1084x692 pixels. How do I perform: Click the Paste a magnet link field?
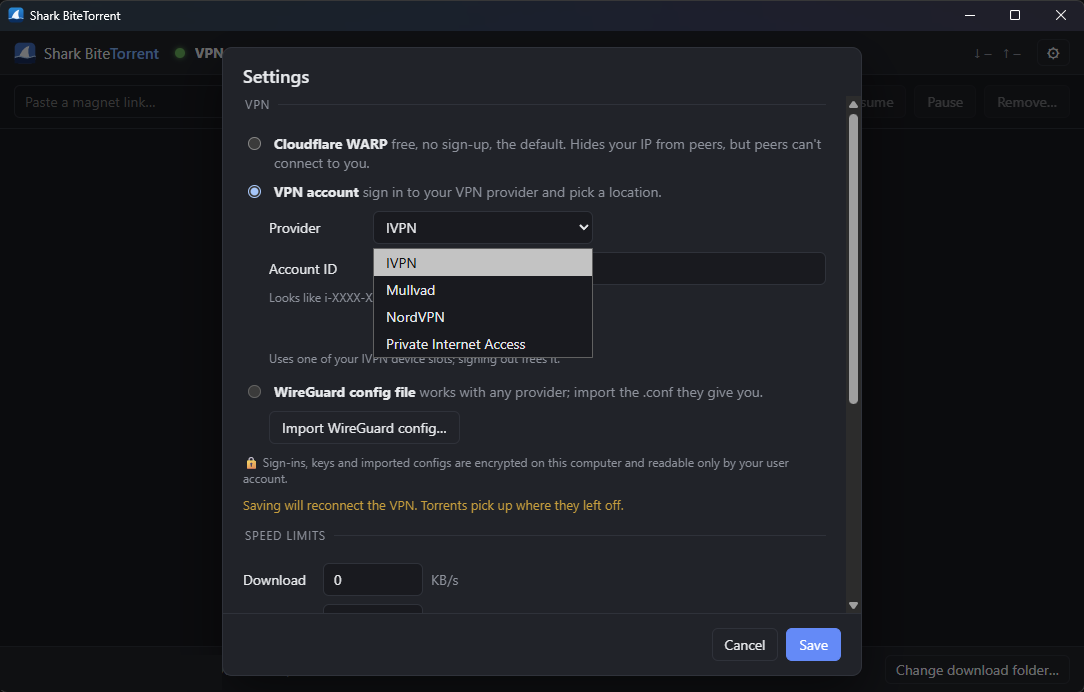tap(118, 102)
